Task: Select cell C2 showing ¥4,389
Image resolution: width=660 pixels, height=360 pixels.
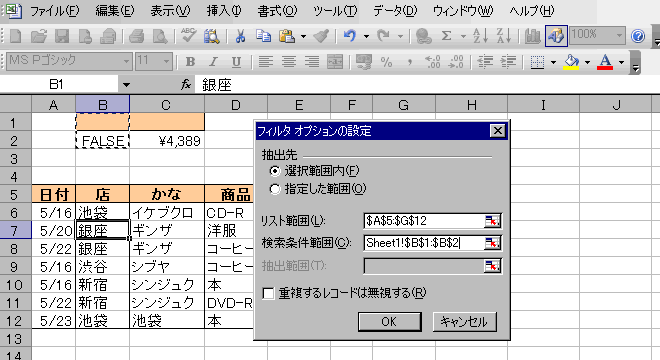Action: (167, 141)
